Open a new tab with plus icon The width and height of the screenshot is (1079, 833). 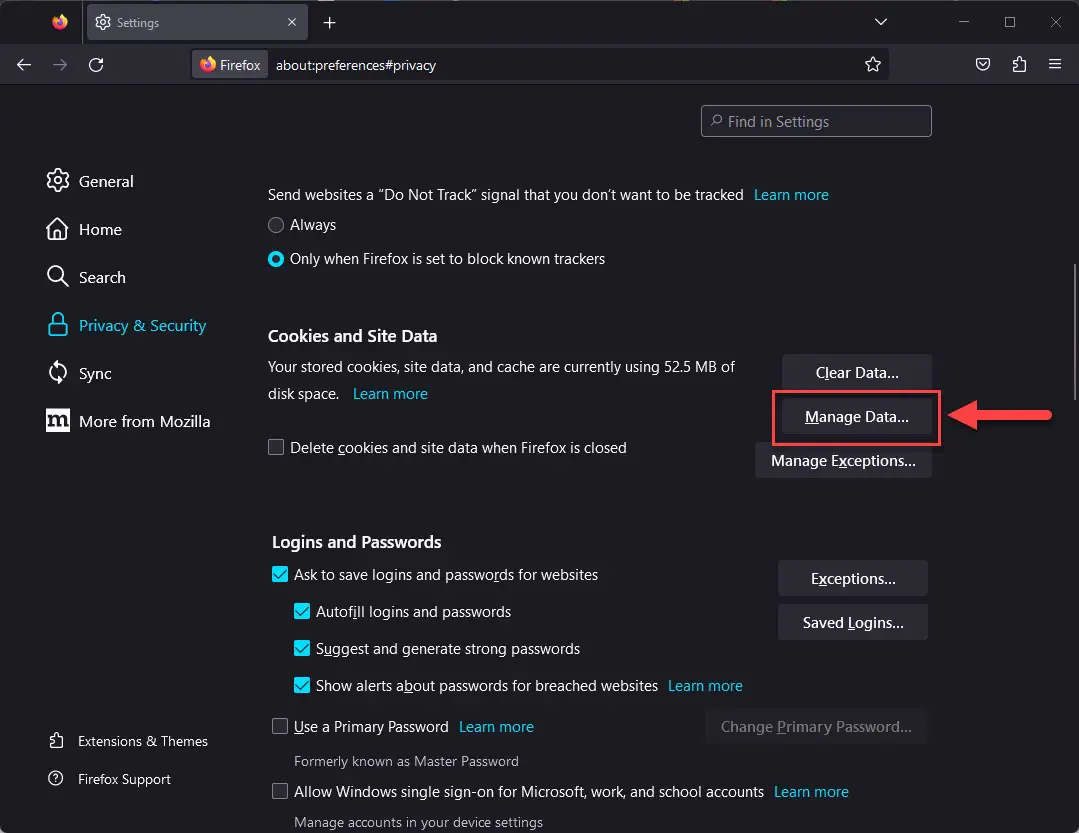pos(330,23)
